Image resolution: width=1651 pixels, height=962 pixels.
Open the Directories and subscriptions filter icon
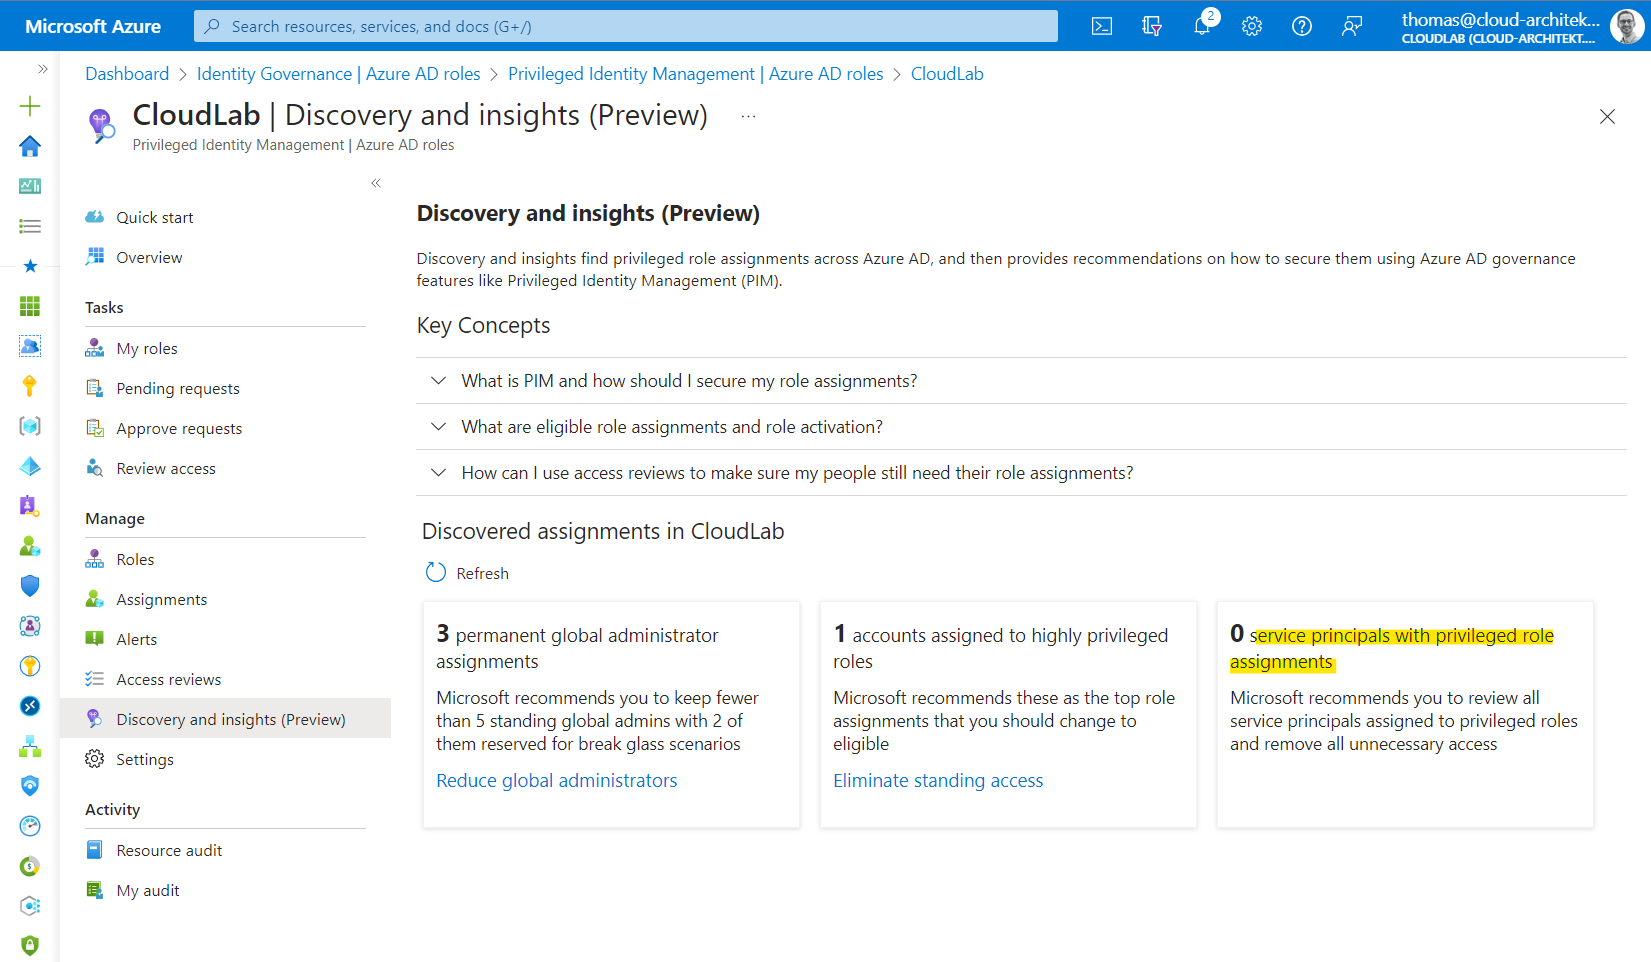click(1152, 26)
